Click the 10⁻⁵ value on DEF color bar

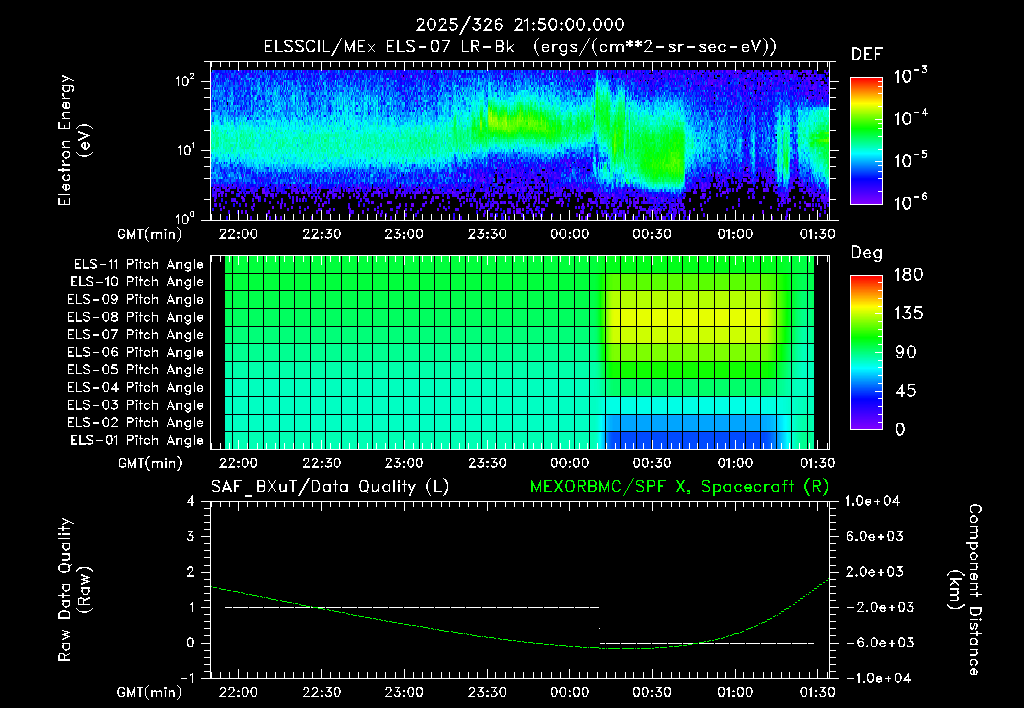tap(910, 159)
